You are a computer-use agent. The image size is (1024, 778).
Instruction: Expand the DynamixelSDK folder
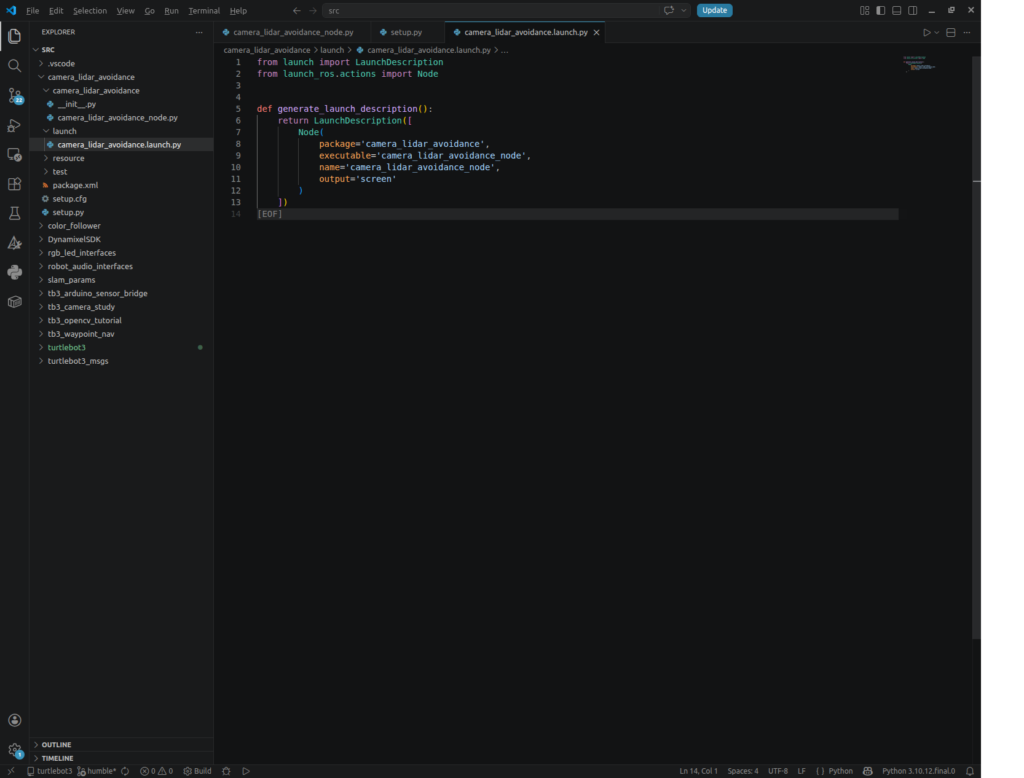[74, 239]
